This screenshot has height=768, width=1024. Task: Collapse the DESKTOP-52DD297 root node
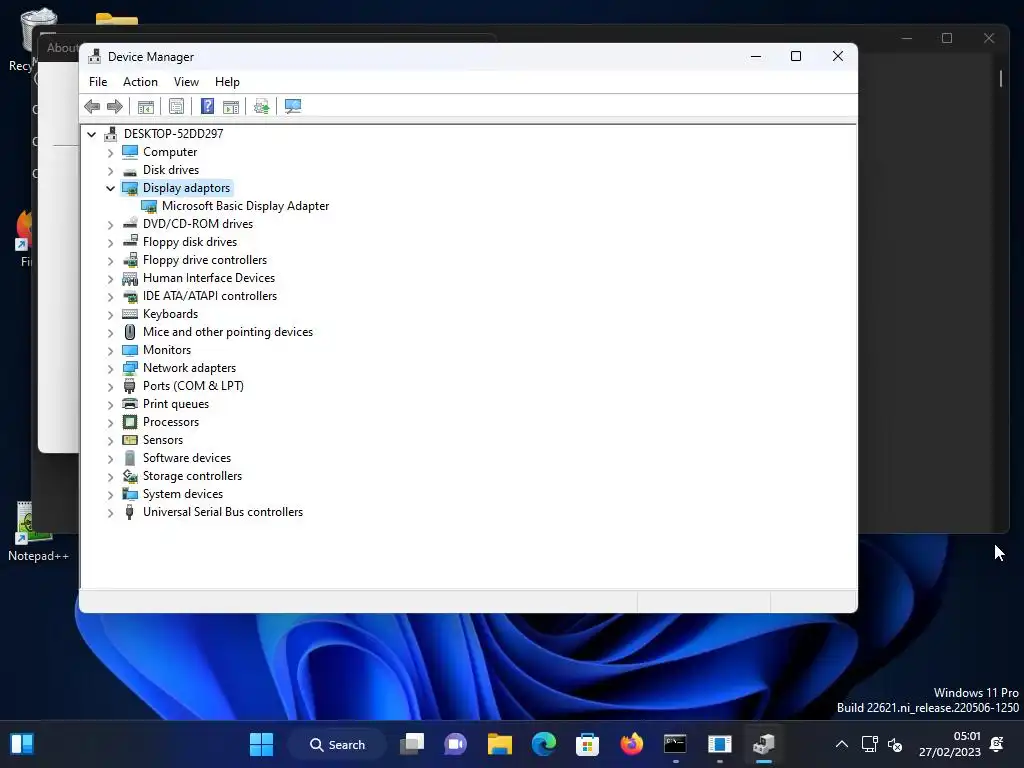[x=91, y=134]
